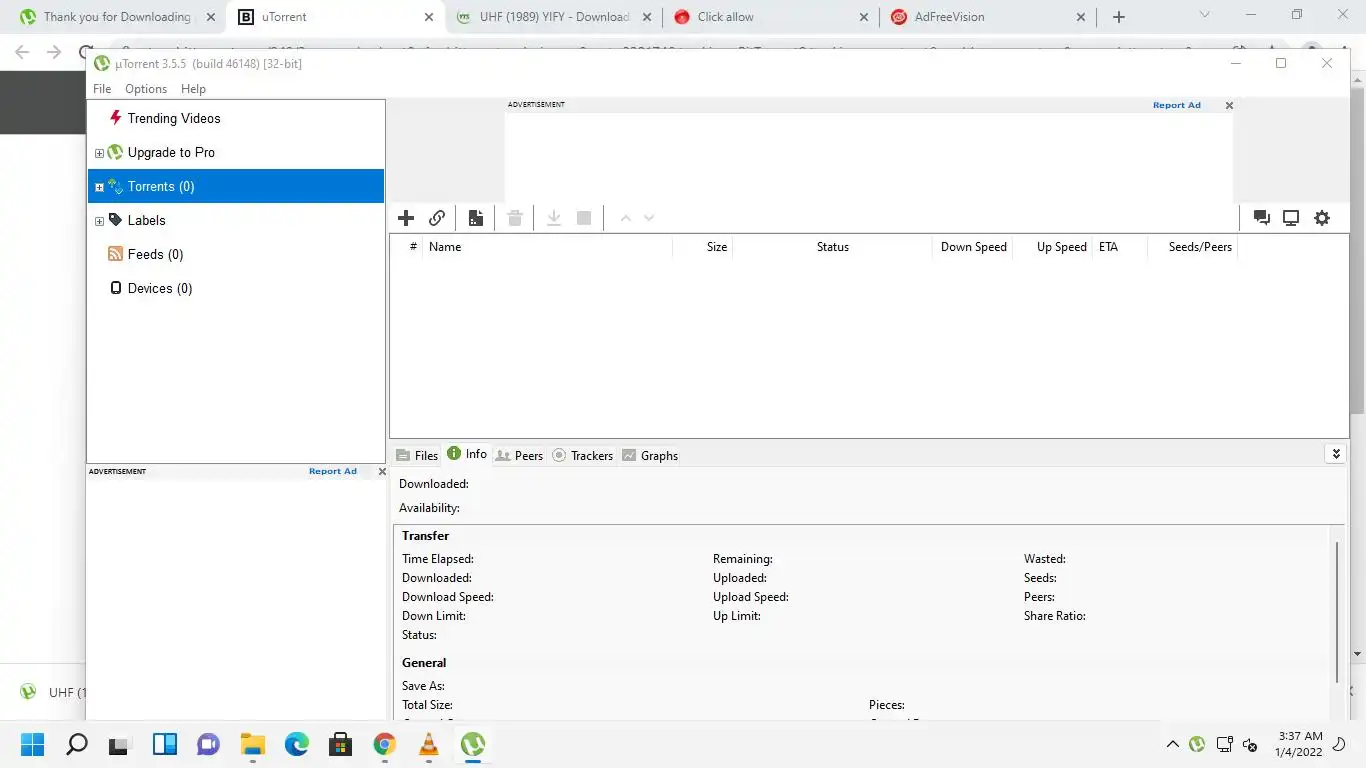Image resolution: width=1366 pixels, height=768 pixels.
Task: Open the Help menu
Action: (193, 89)
